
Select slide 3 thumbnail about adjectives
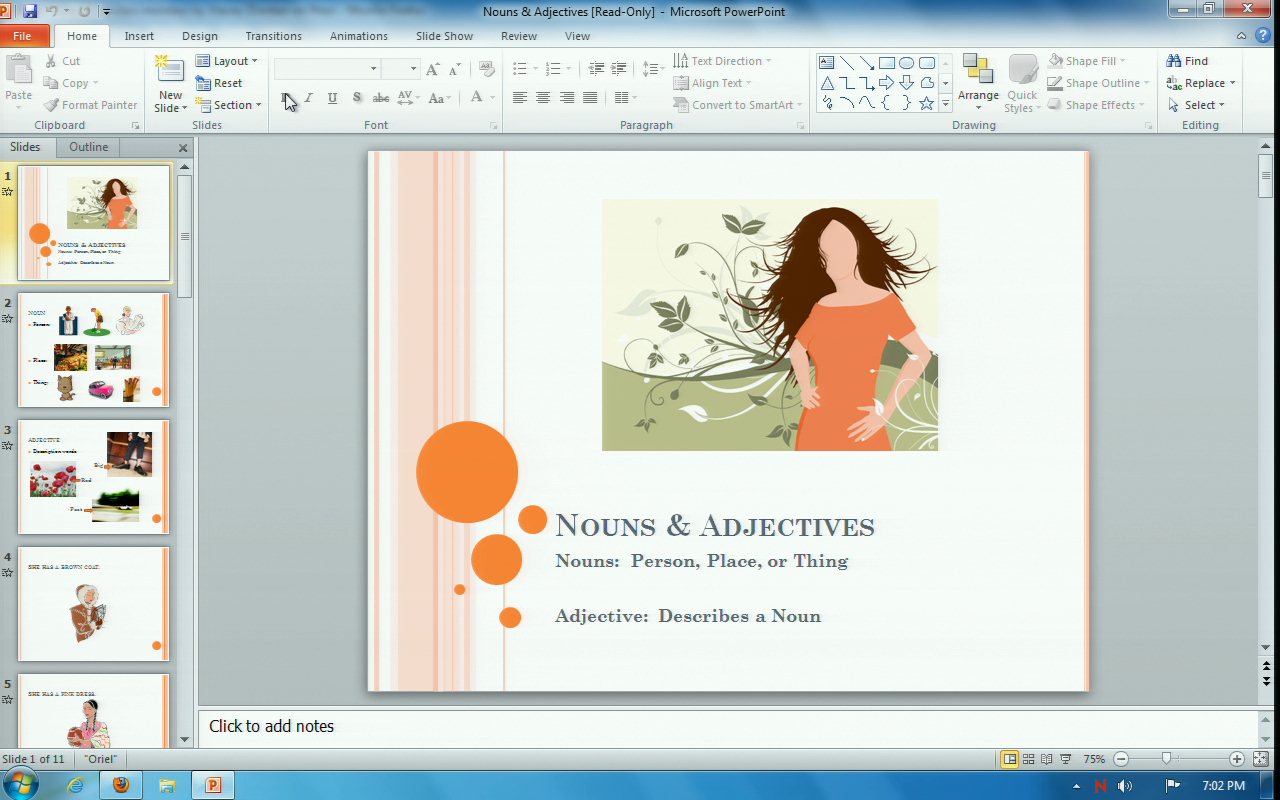point(94,477)
